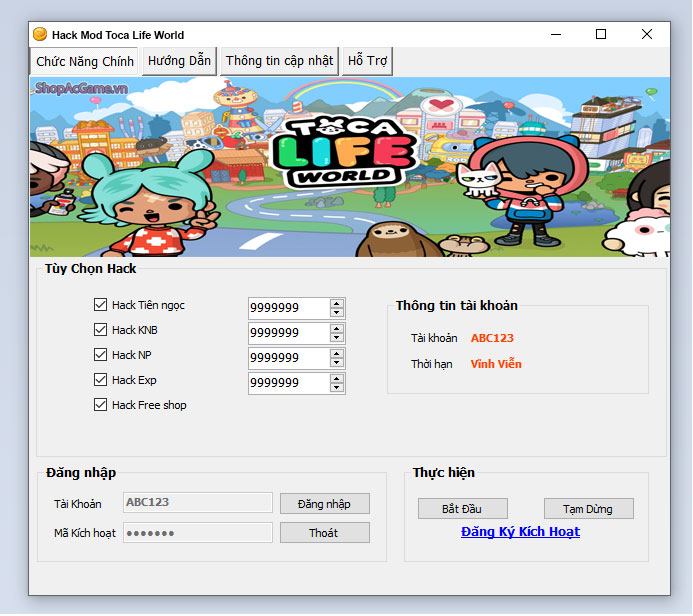Decrease Hack Tiên ngọc value with down arrow
Image resolution: width=693 pixels, height=616 pixels.
tap(337, 313)
